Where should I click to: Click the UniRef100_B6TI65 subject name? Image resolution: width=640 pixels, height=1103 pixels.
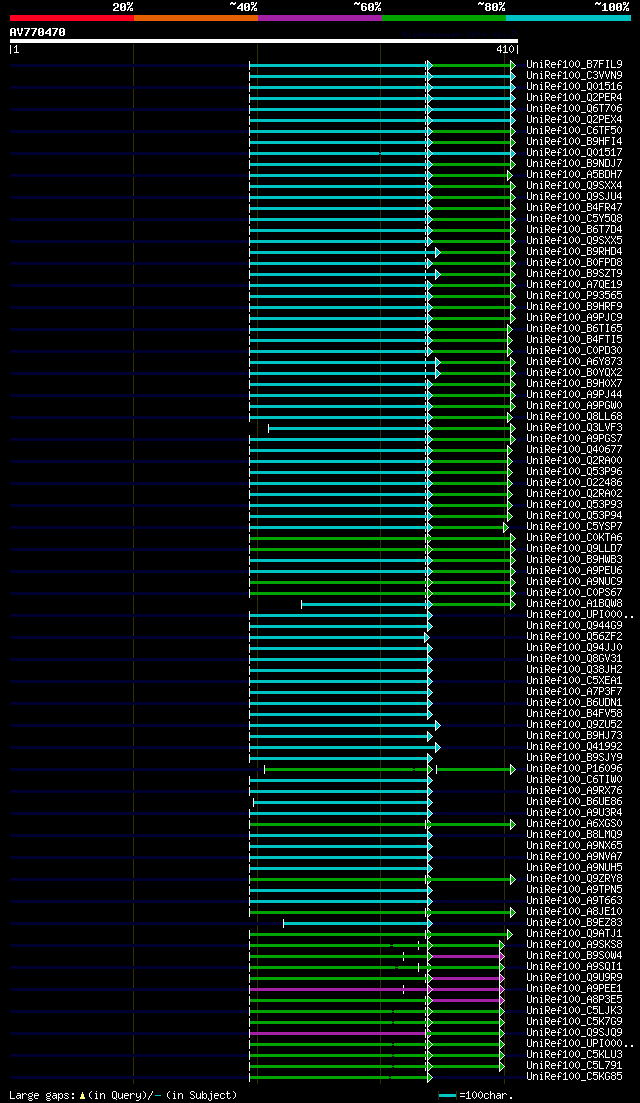(x=574, y=329)
